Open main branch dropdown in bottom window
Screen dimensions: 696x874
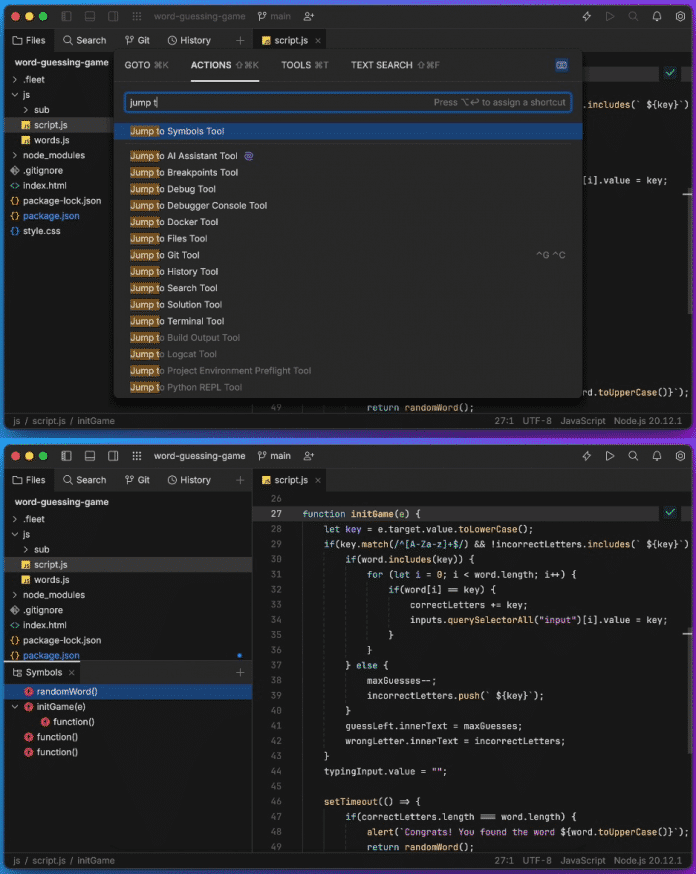(x=274, y=456)
